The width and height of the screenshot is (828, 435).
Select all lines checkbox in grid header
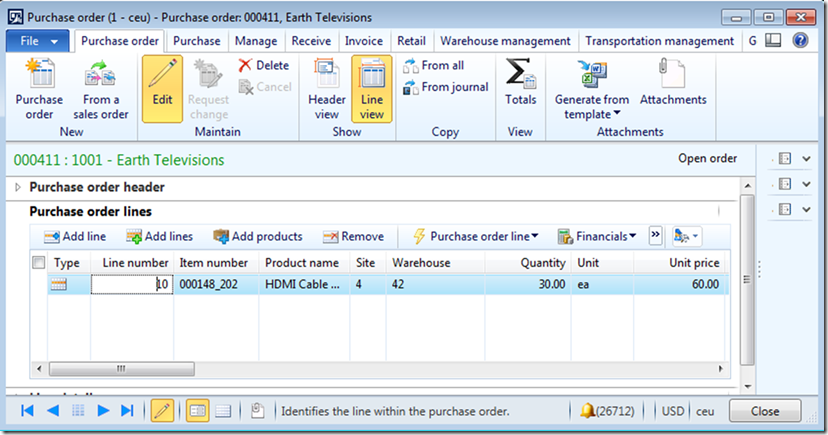[x=39, y=263]
